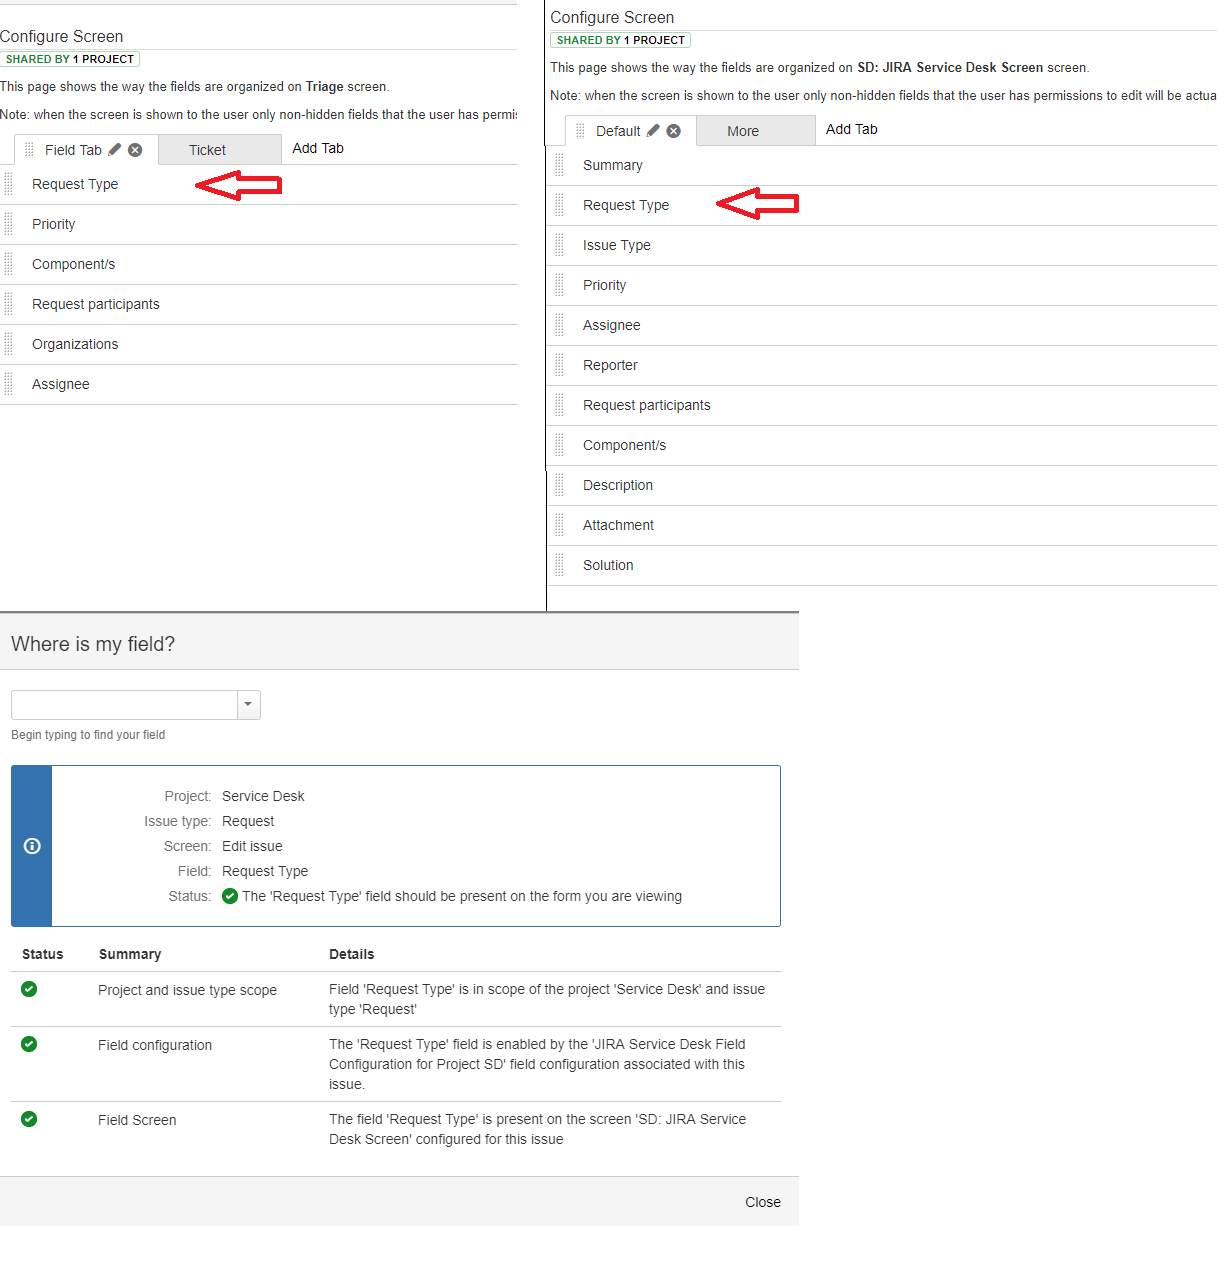Grab the drag handle beside Description
The image size is (1224, 1287).
pos(559,485)
